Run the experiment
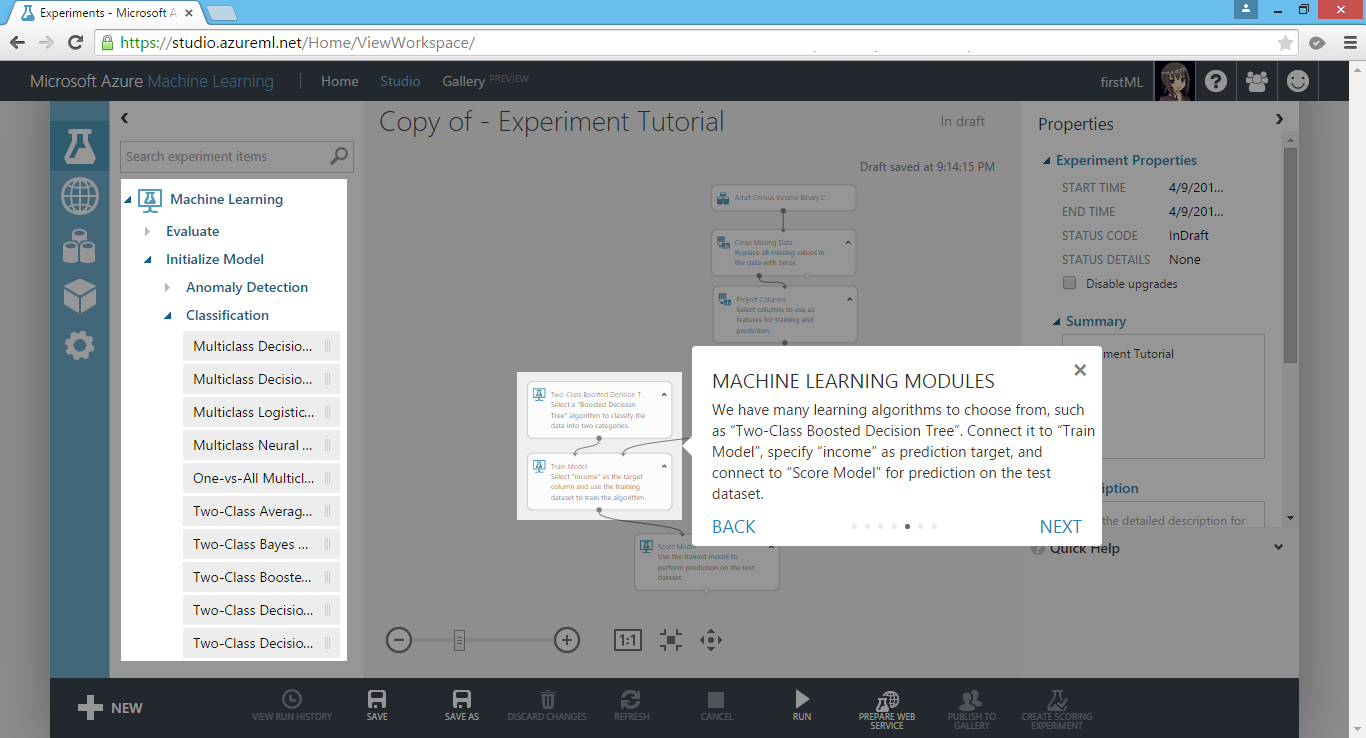 [802, 705]
